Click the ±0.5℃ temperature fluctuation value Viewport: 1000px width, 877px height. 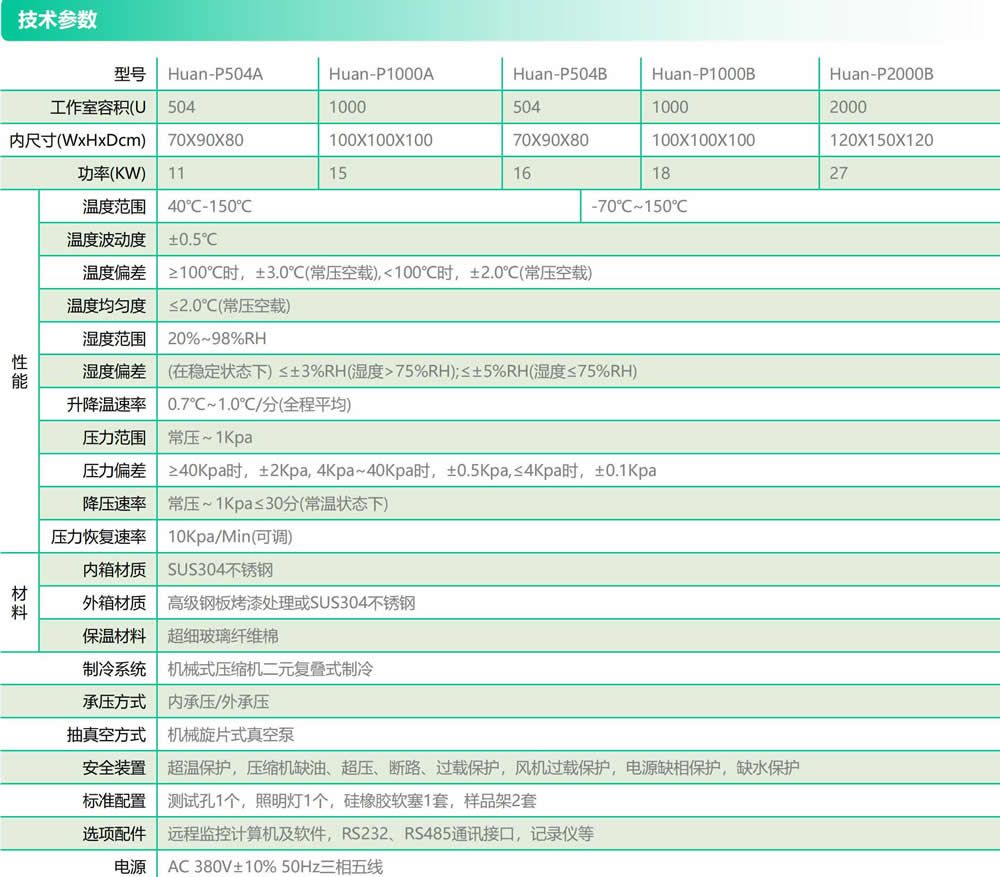[192, 240]
